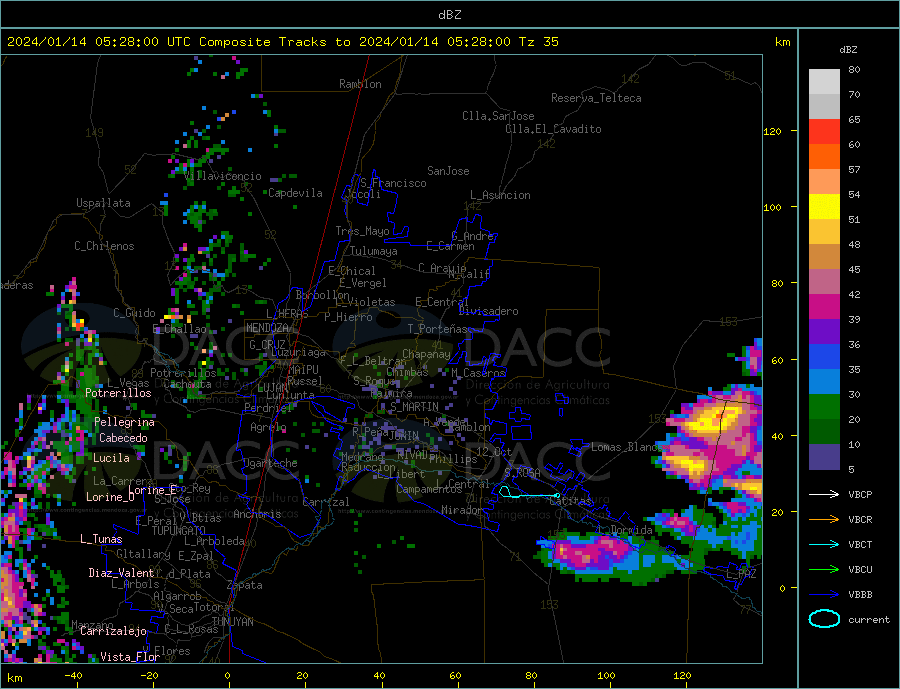Image resolution: width=900 pixels, height=689 pixels.
Task: Click the G_CRUZ label box
Action: (267, 345)
